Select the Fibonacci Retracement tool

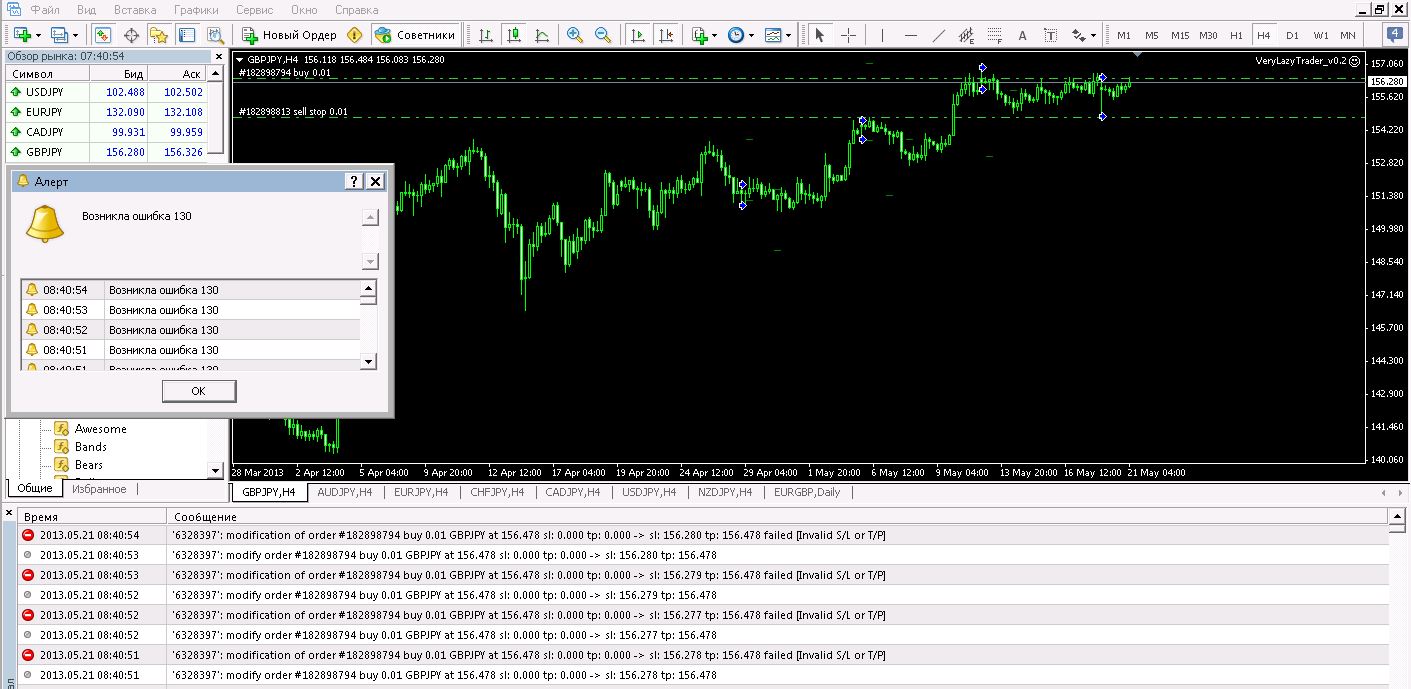[x=994, y=35]
